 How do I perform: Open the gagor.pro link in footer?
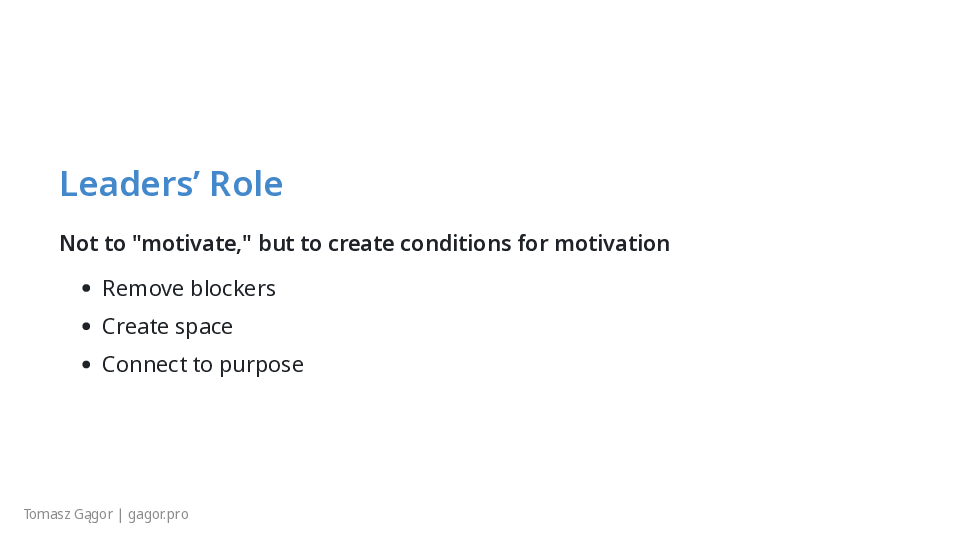(158, 515)
